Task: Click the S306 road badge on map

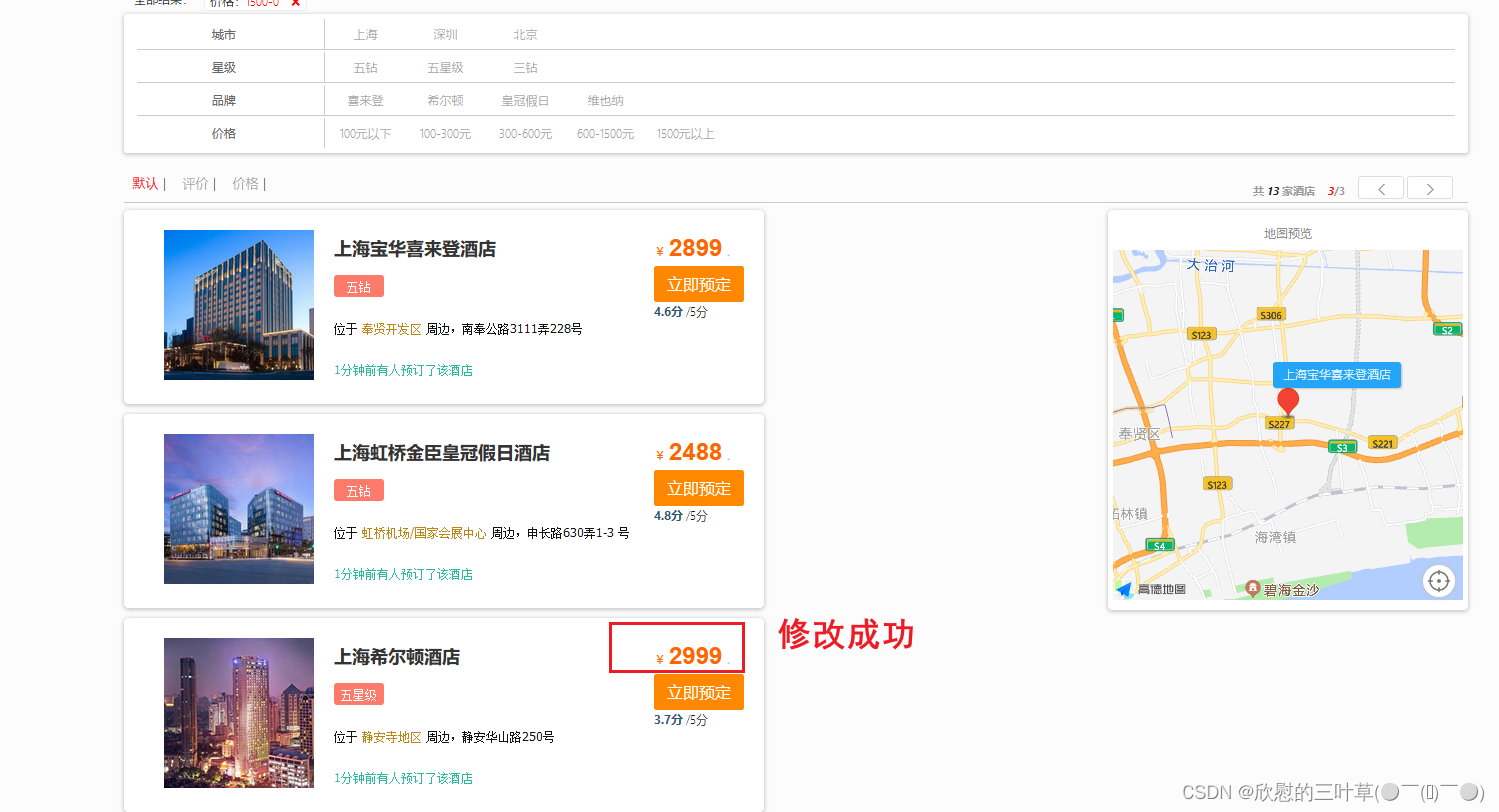Action: 1271,315
